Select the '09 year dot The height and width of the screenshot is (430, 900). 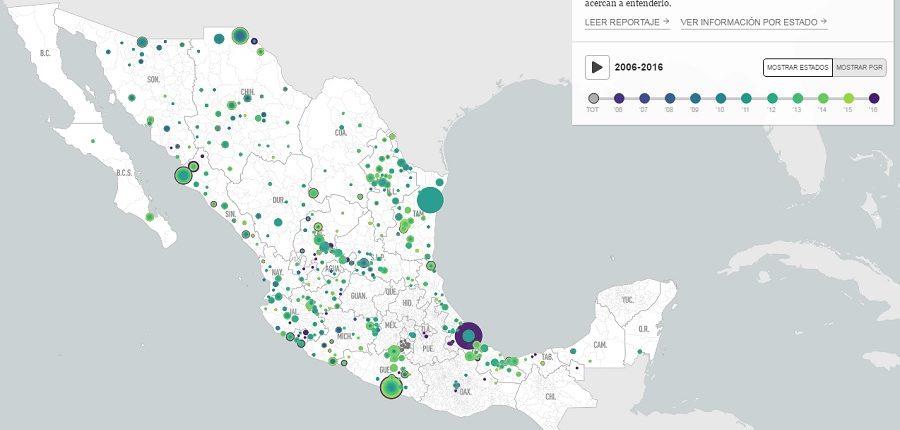[x=696, y=98]
